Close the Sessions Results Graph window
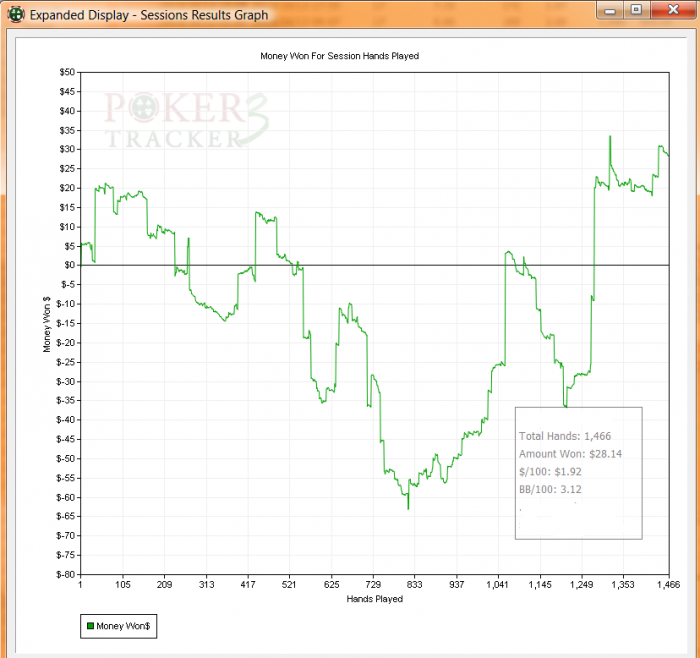This screenshot has width=700, height=658. point(673,10)
